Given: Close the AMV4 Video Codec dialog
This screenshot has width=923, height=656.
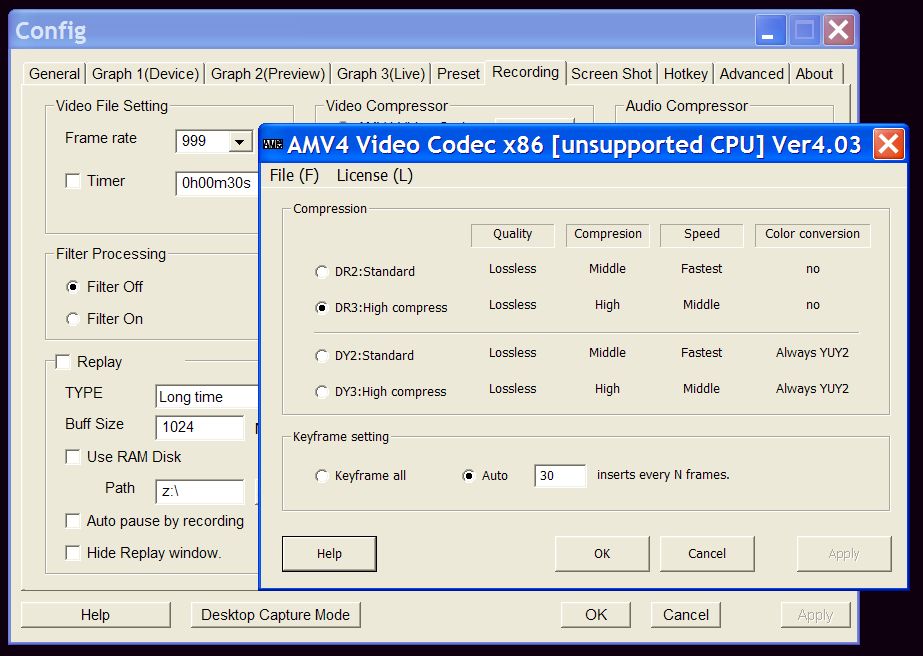Looking at the screenshot, I should coord(888,144).
